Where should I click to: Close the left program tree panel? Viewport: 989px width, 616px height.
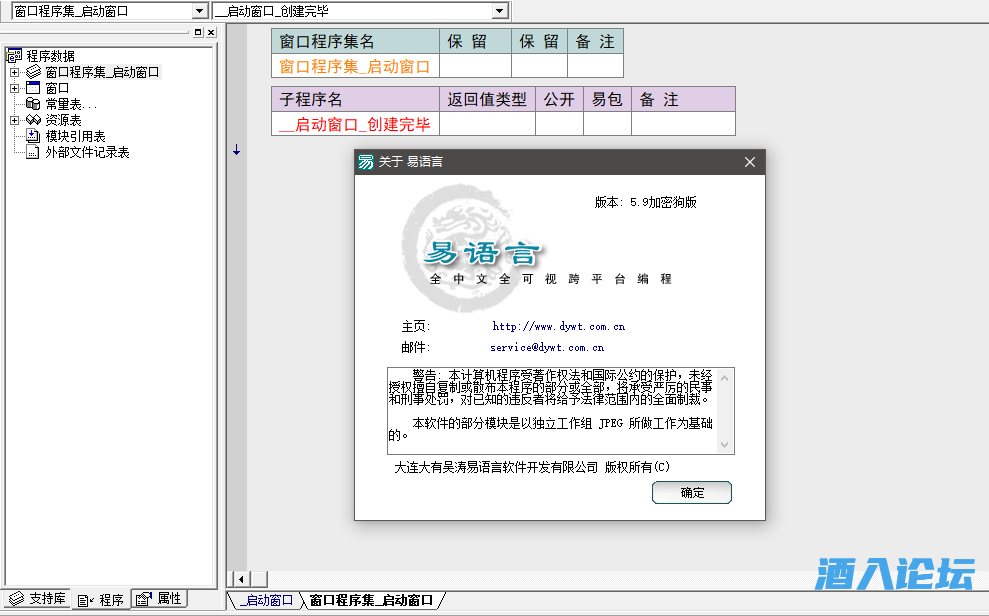(x=210, y=33)
